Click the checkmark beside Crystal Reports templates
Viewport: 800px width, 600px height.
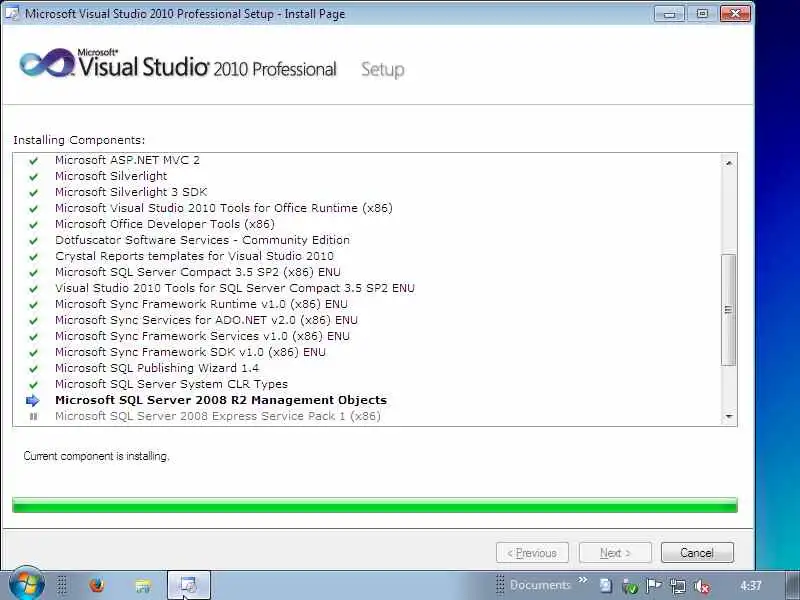click(x=33, y=257)
